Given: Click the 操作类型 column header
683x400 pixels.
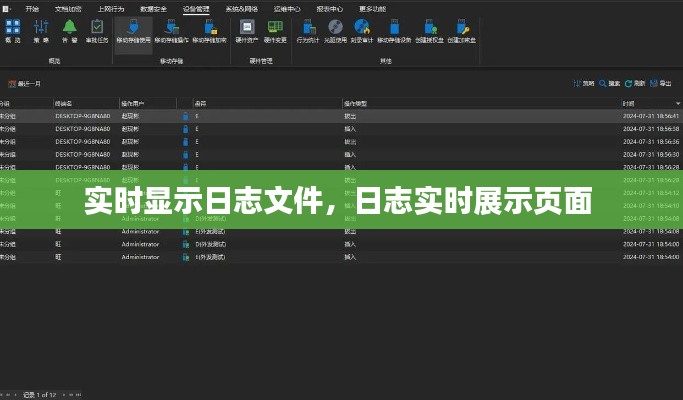Looking at the screenshot, I should pyautogui.click(x=356, y=103).
